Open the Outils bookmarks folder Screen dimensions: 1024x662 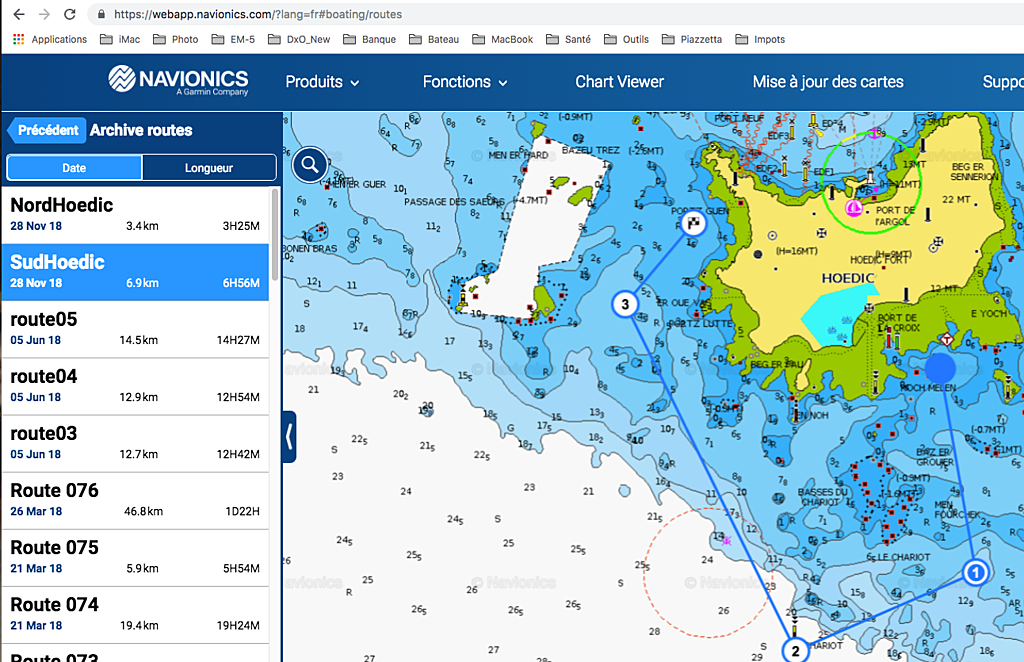[x=626, y=39]
